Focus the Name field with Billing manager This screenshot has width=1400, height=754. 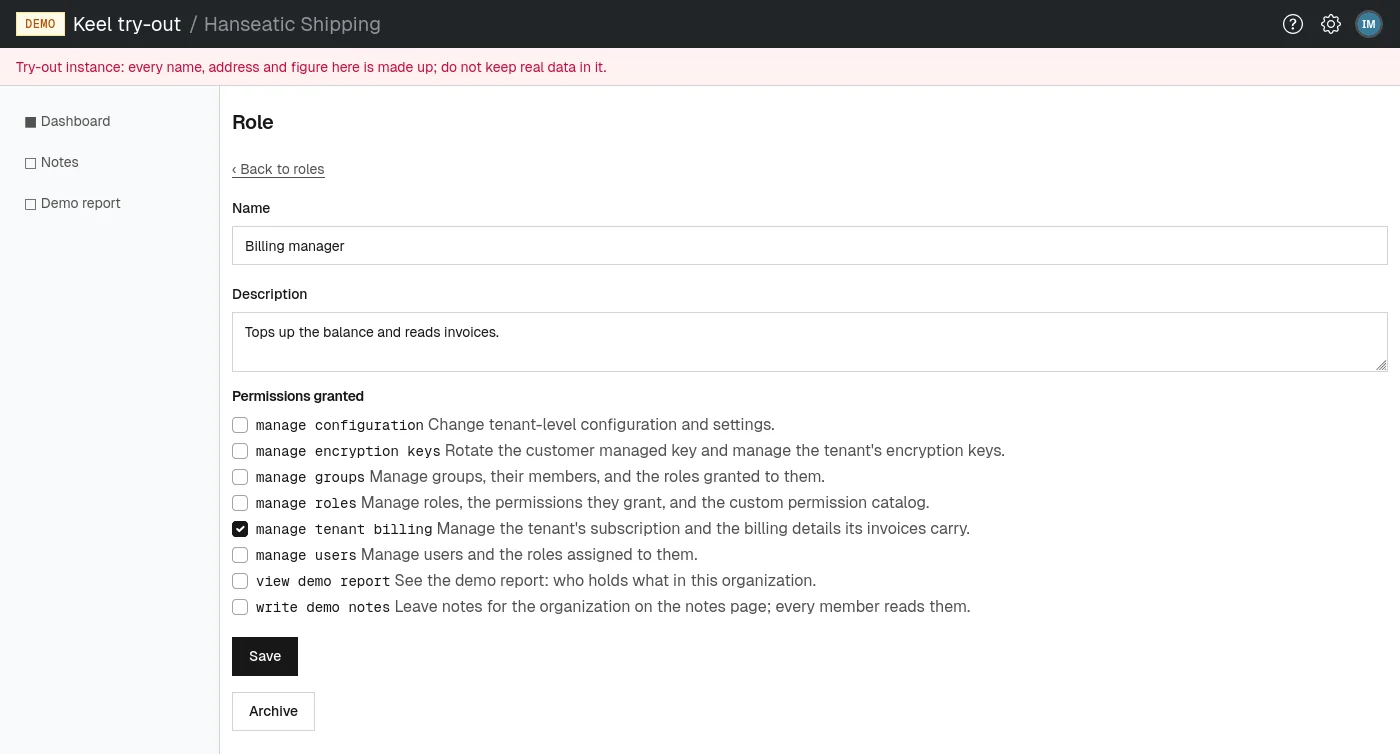810,245
